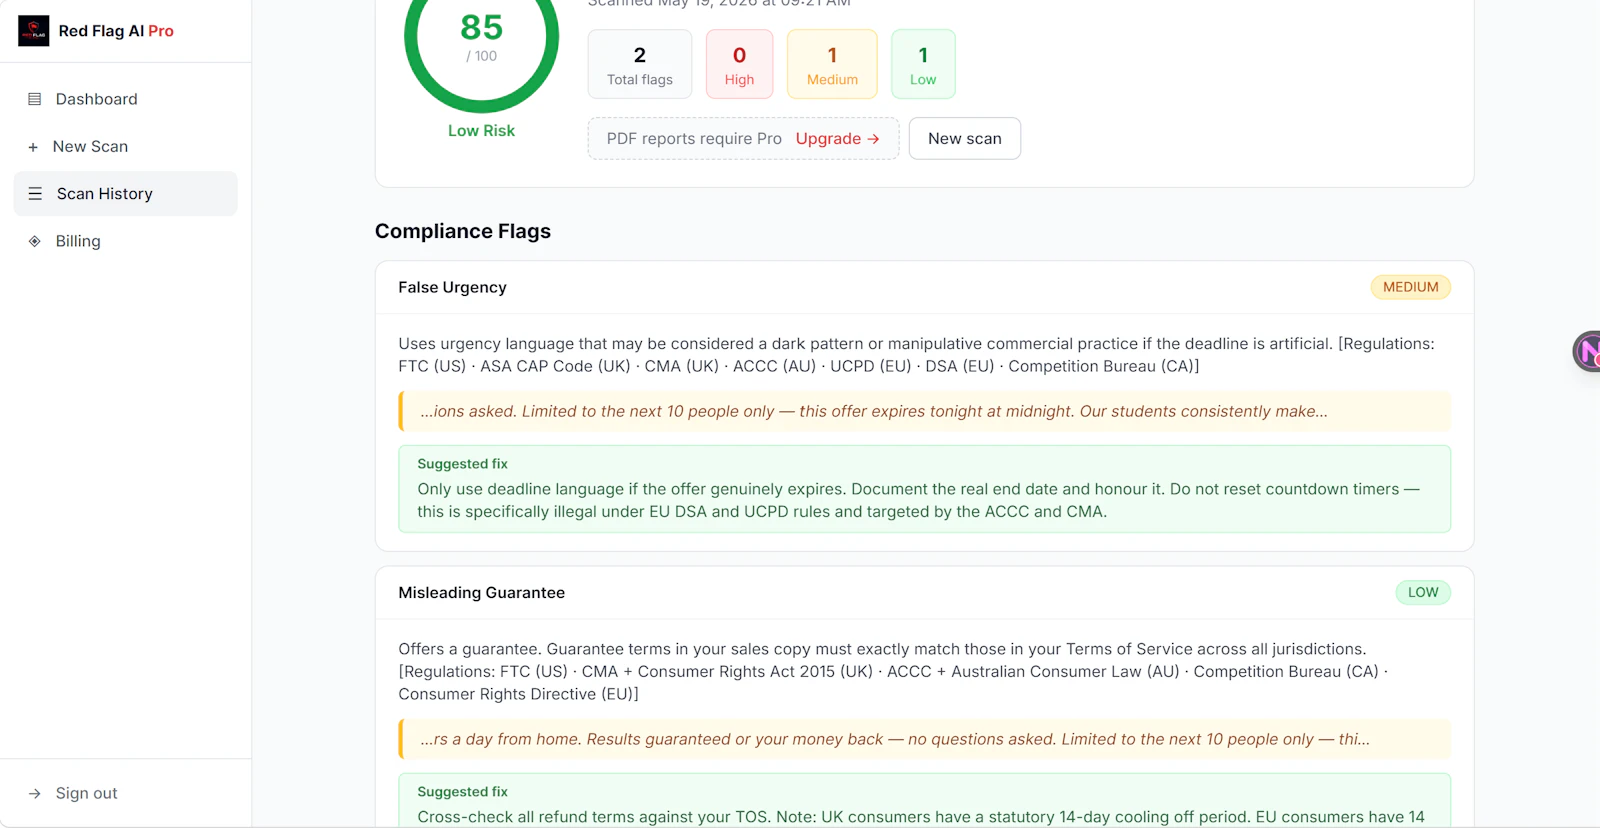Click the 'offer expires tonight at midnight' quote
The height and width of the screenshot is (828, 1600).
point(924,411)
